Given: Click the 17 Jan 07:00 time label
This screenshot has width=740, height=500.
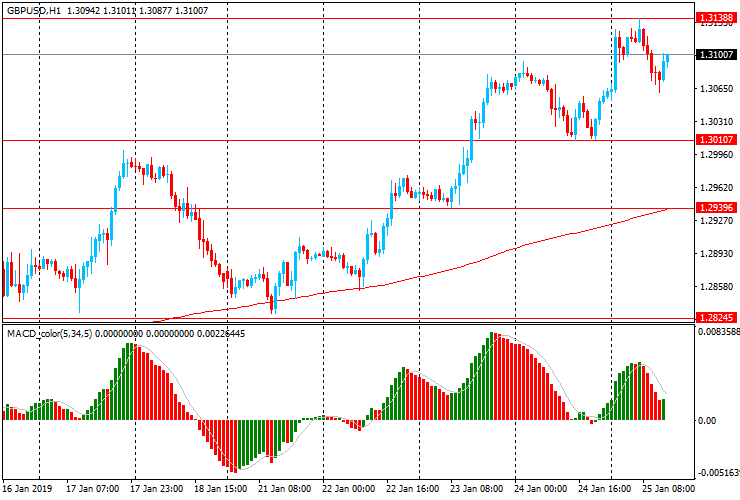Looking at the screenshot, I should pos(92,488).
